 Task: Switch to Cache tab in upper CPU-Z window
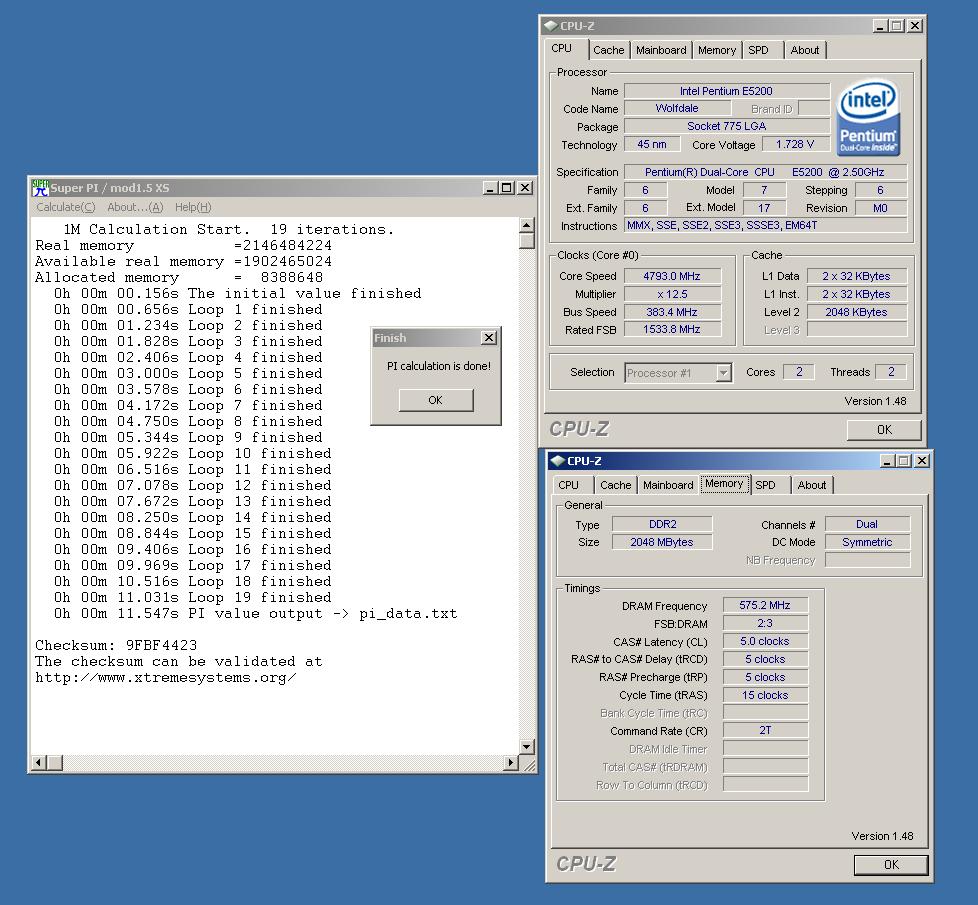coord(609,50)
